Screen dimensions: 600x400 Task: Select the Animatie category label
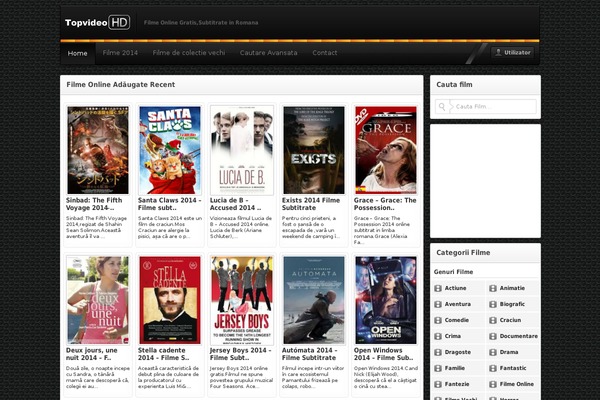pyautogui.click(x=512, y=288)
